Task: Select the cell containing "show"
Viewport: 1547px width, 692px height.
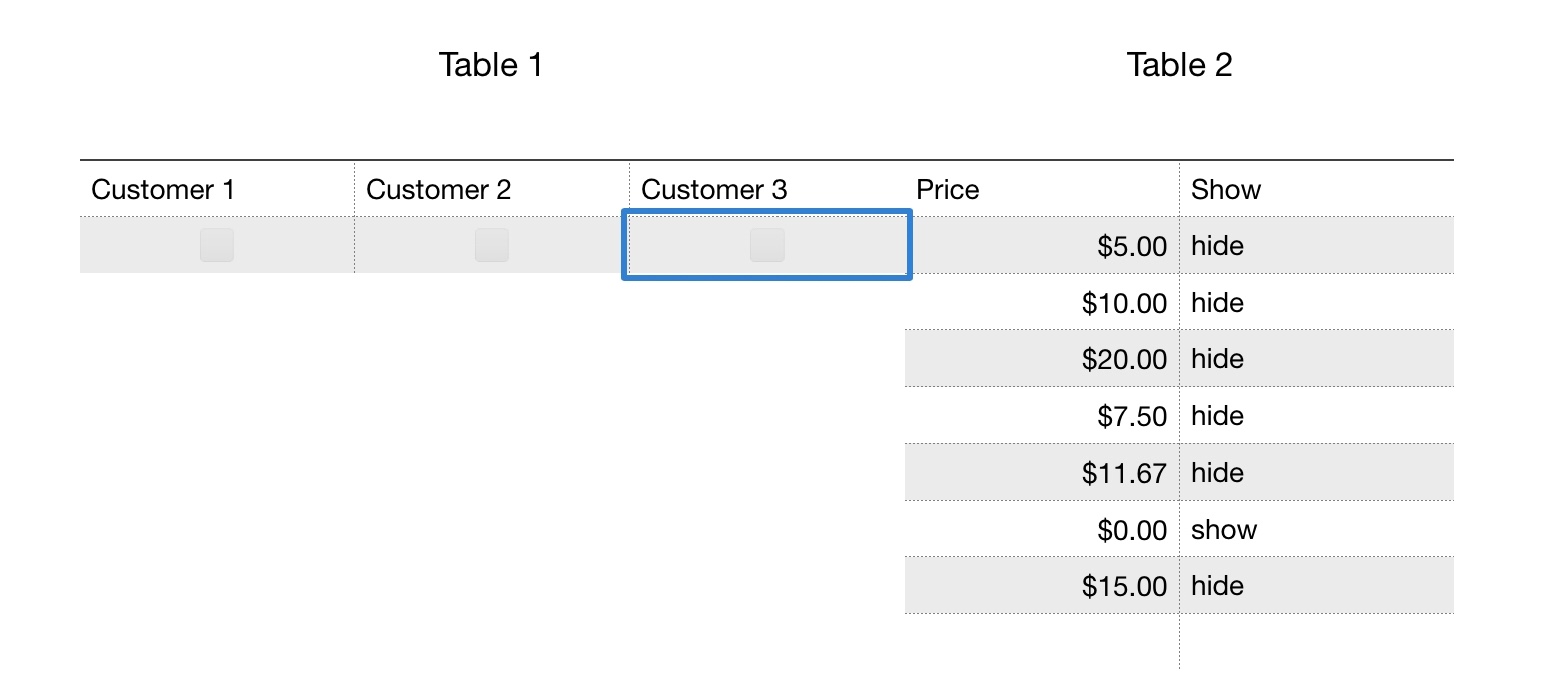Action: (x=1316, y=529)
